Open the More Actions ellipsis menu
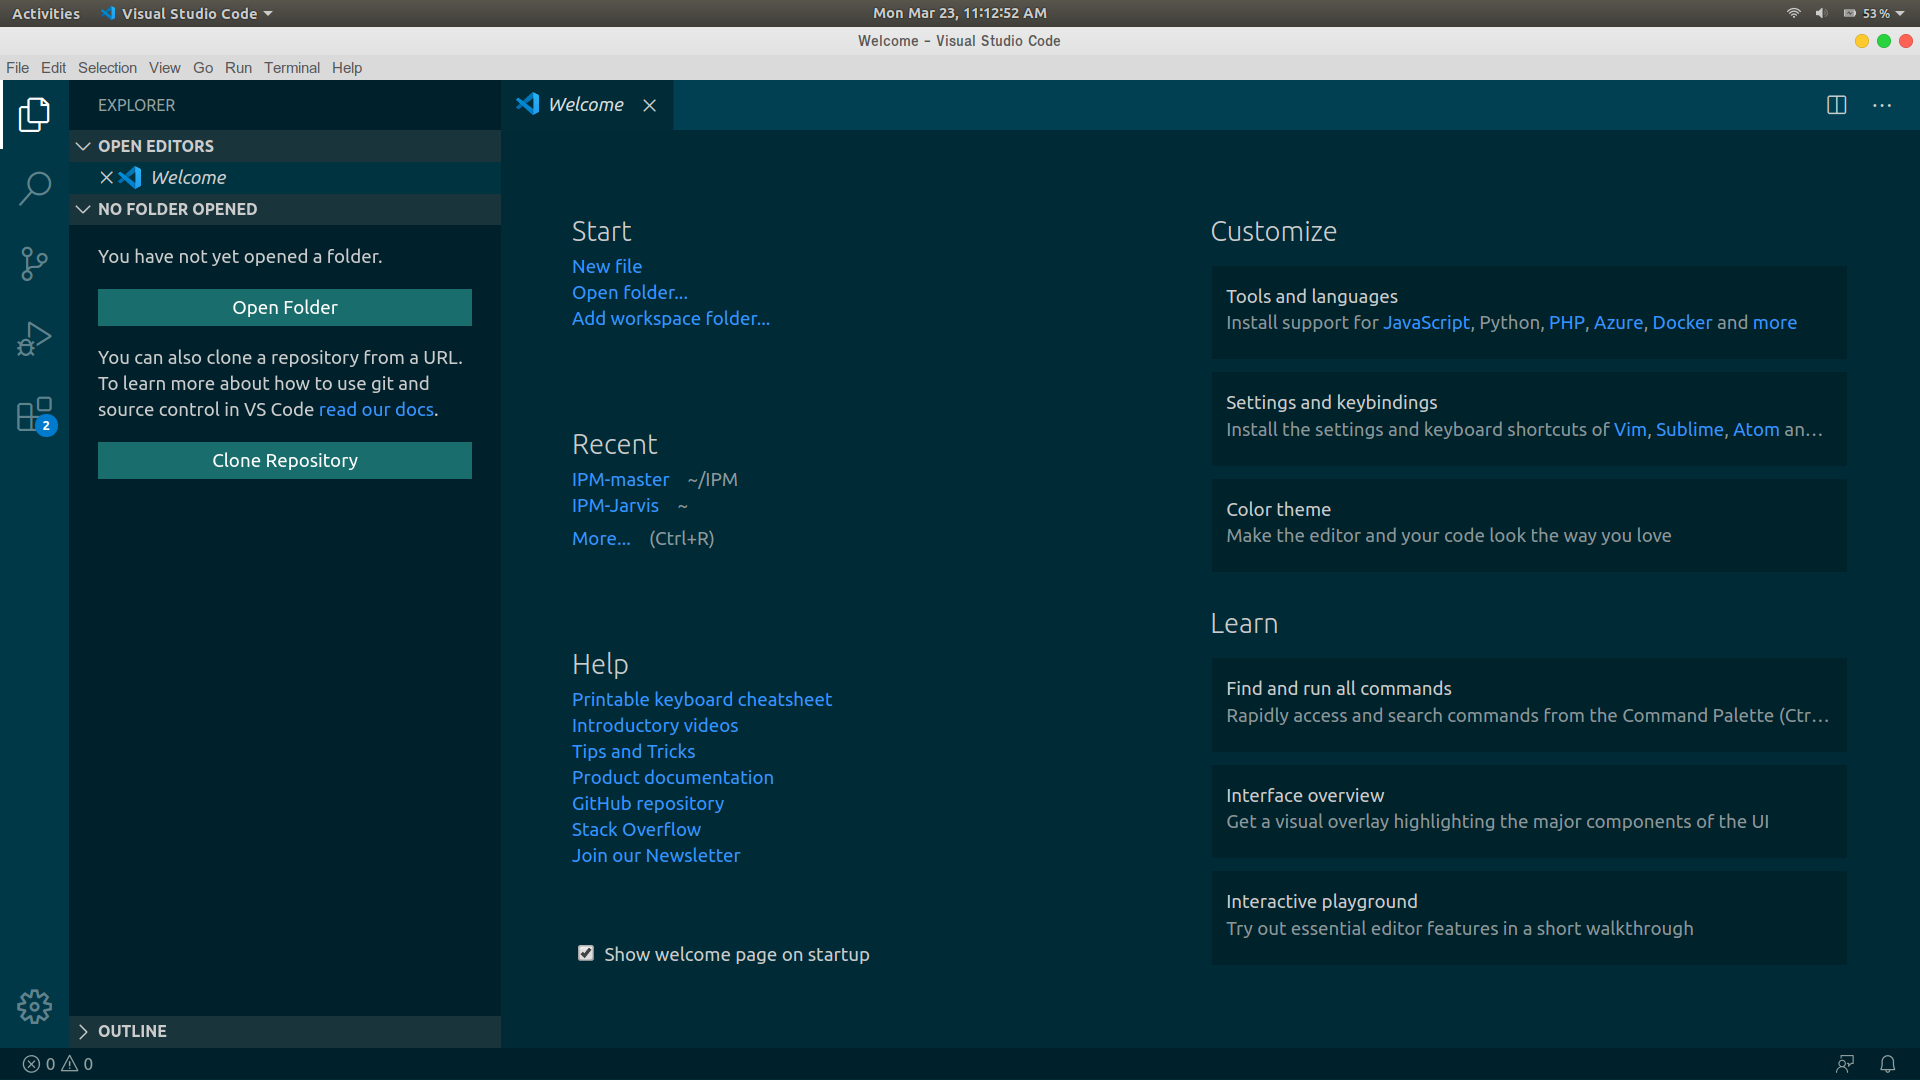The height and width of the screenshot is (1080, 1920). pyautogui.click(x=1882, y=105)
